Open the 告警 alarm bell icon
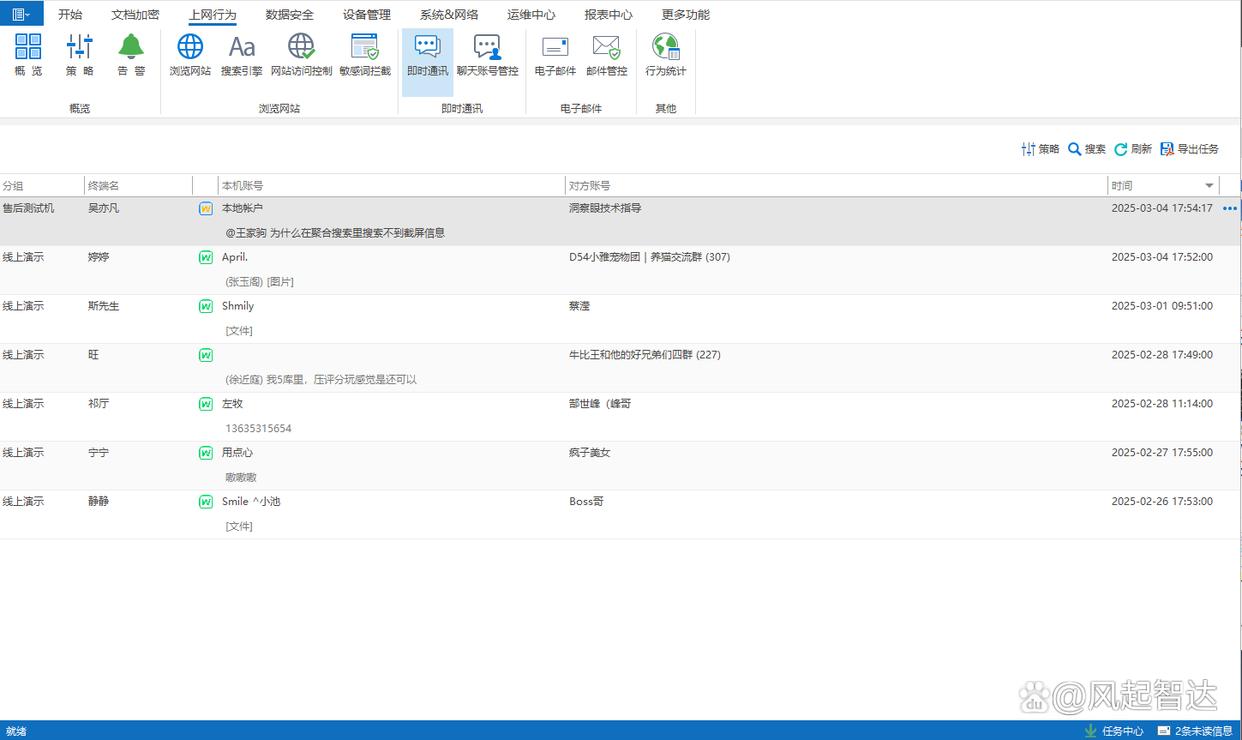This screenshot has height=740, width=1242. coord(131,56)
